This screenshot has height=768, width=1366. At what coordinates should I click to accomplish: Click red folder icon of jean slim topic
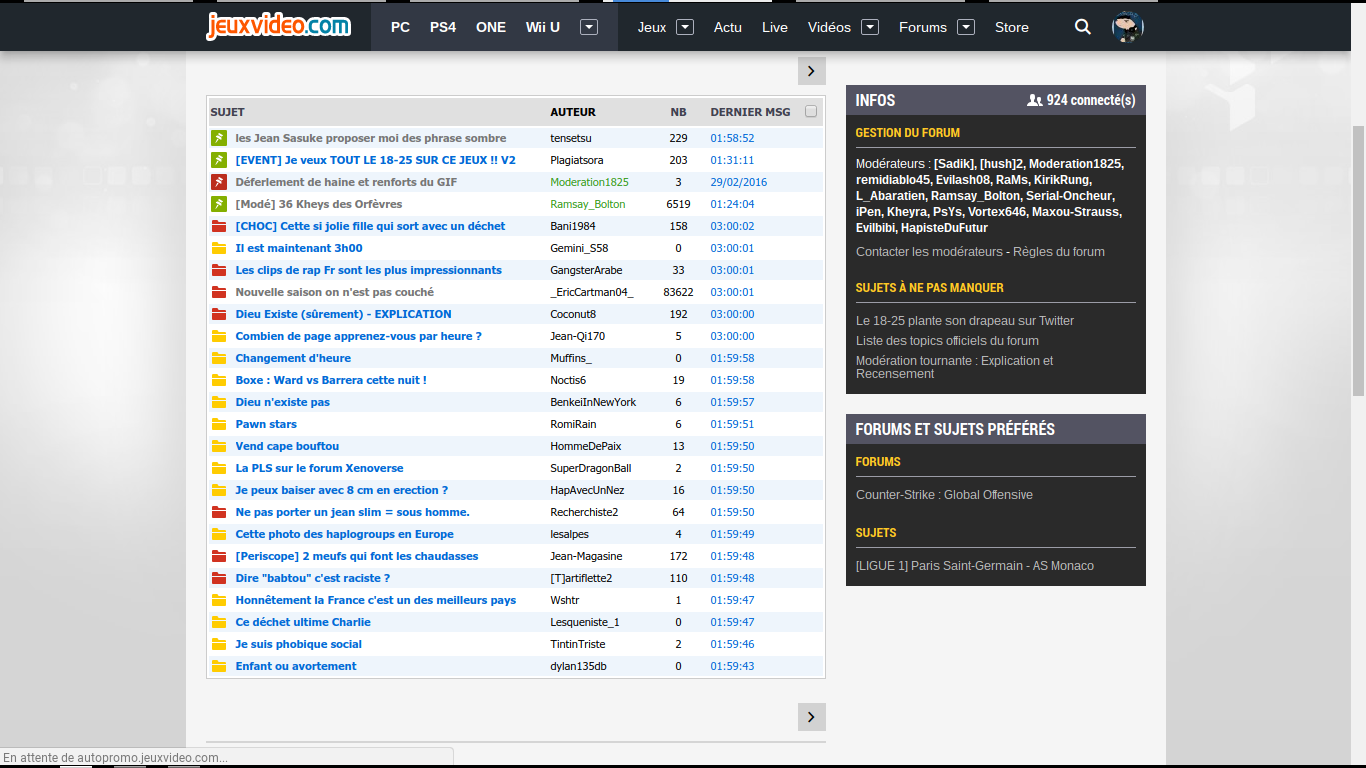(x=219, y=512)
